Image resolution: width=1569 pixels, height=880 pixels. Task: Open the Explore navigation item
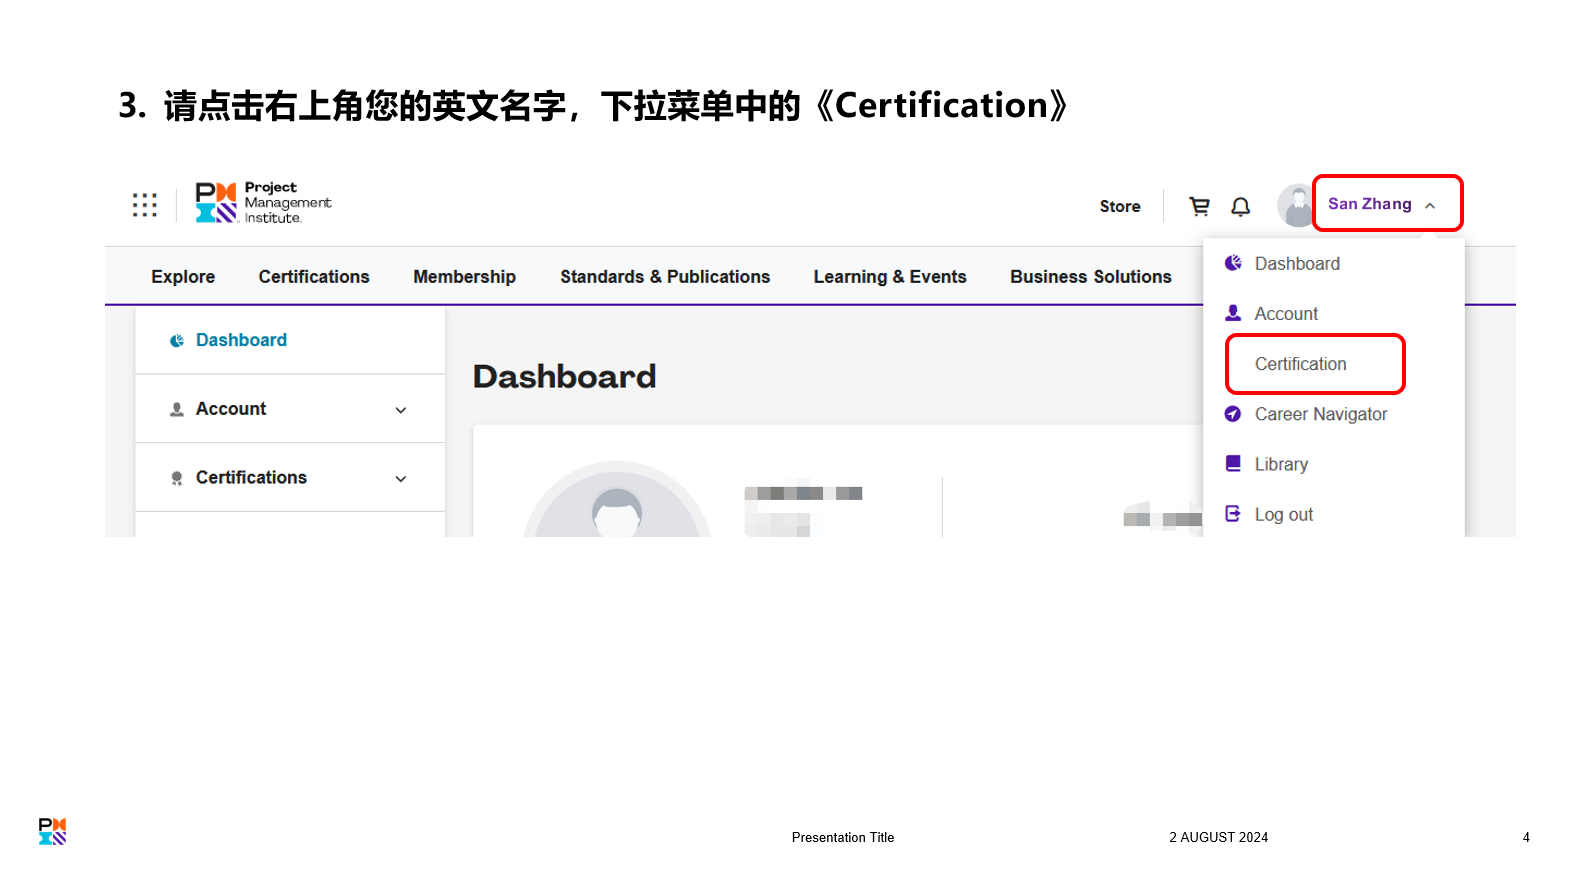[183, 277]
